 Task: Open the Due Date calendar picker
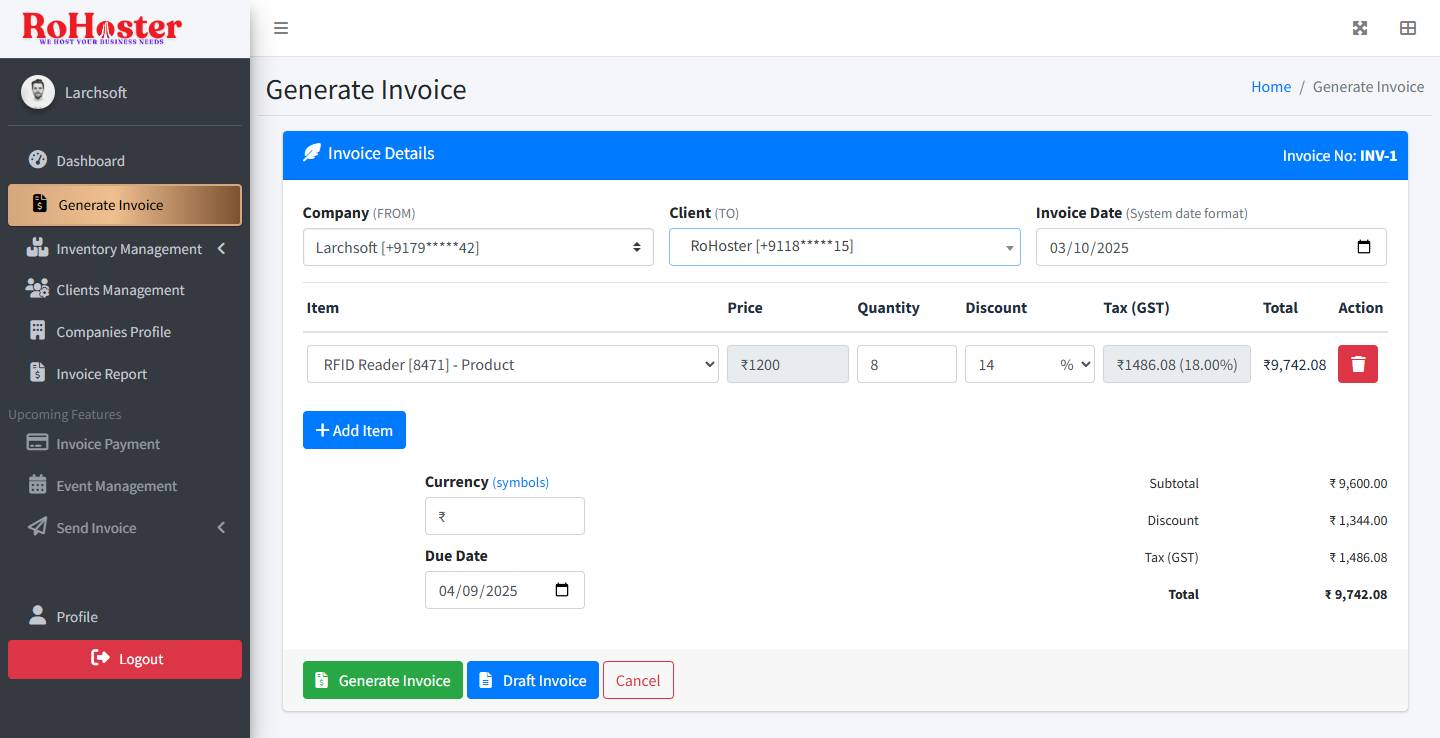point(563,590)
